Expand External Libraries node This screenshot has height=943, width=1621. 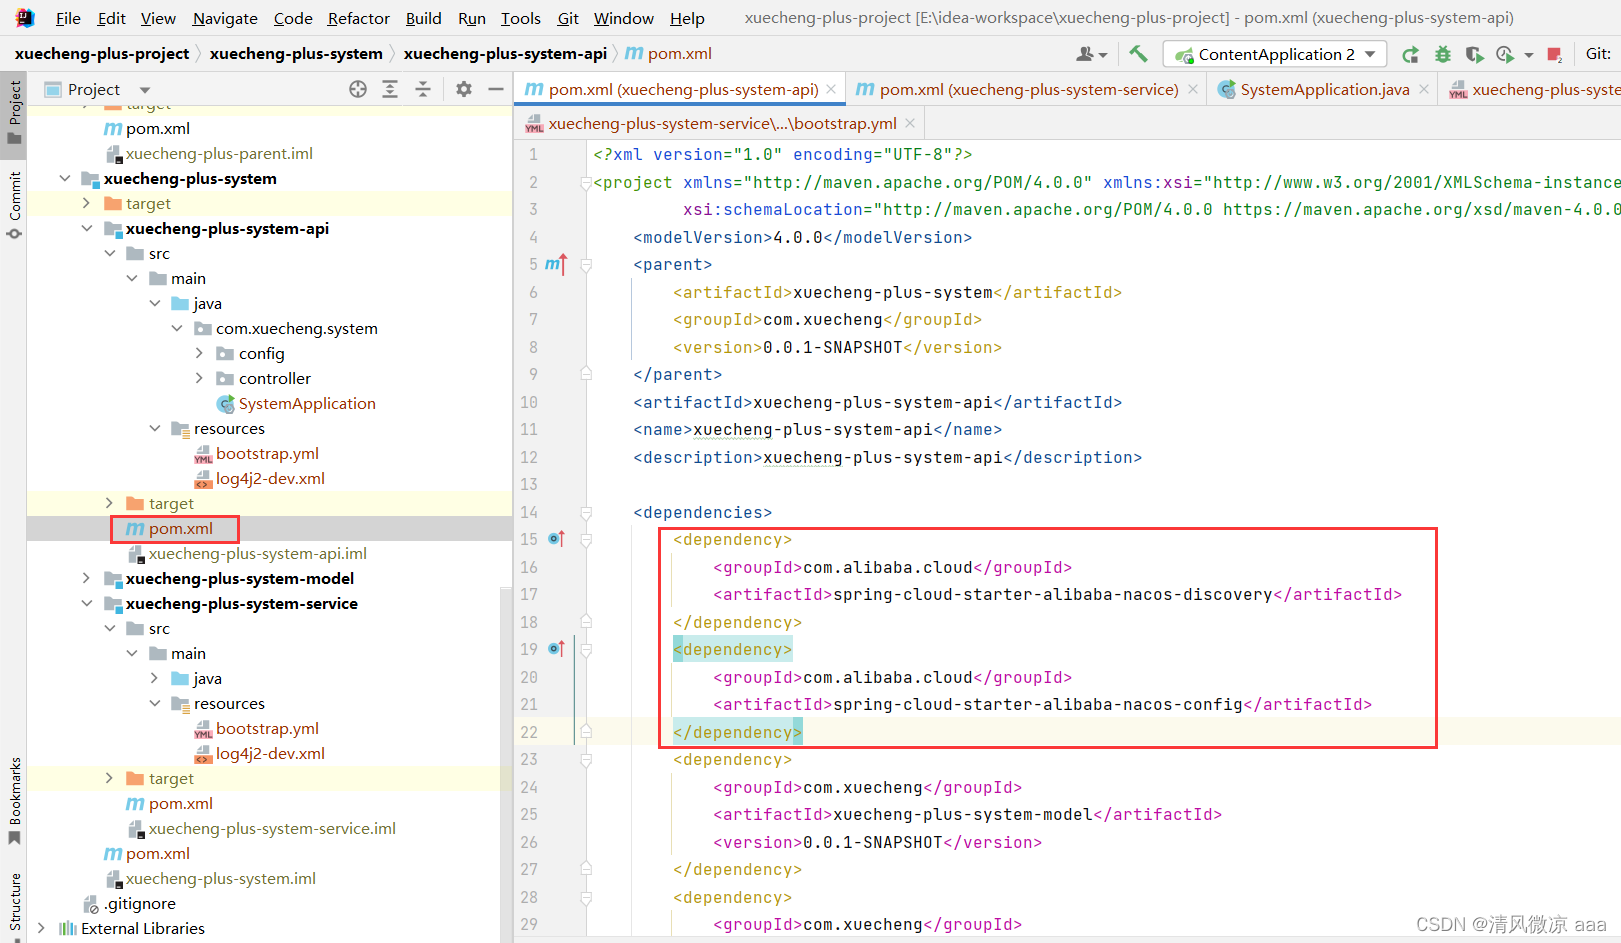[x=41, y=928]
